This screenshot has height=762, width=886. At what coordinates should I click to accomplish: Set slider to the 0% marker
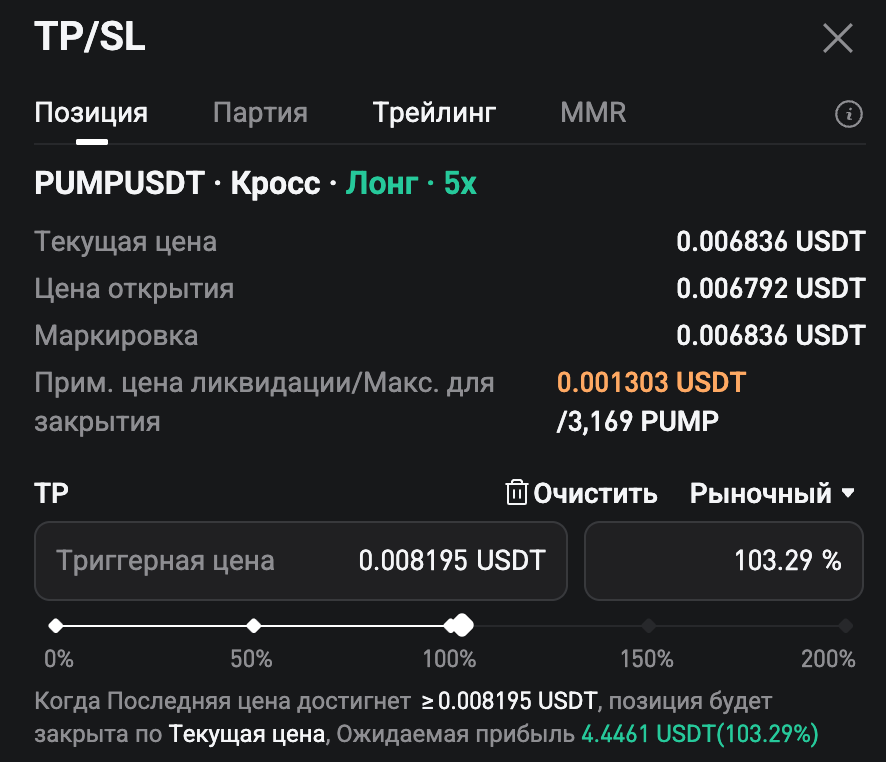coord(56,626)
